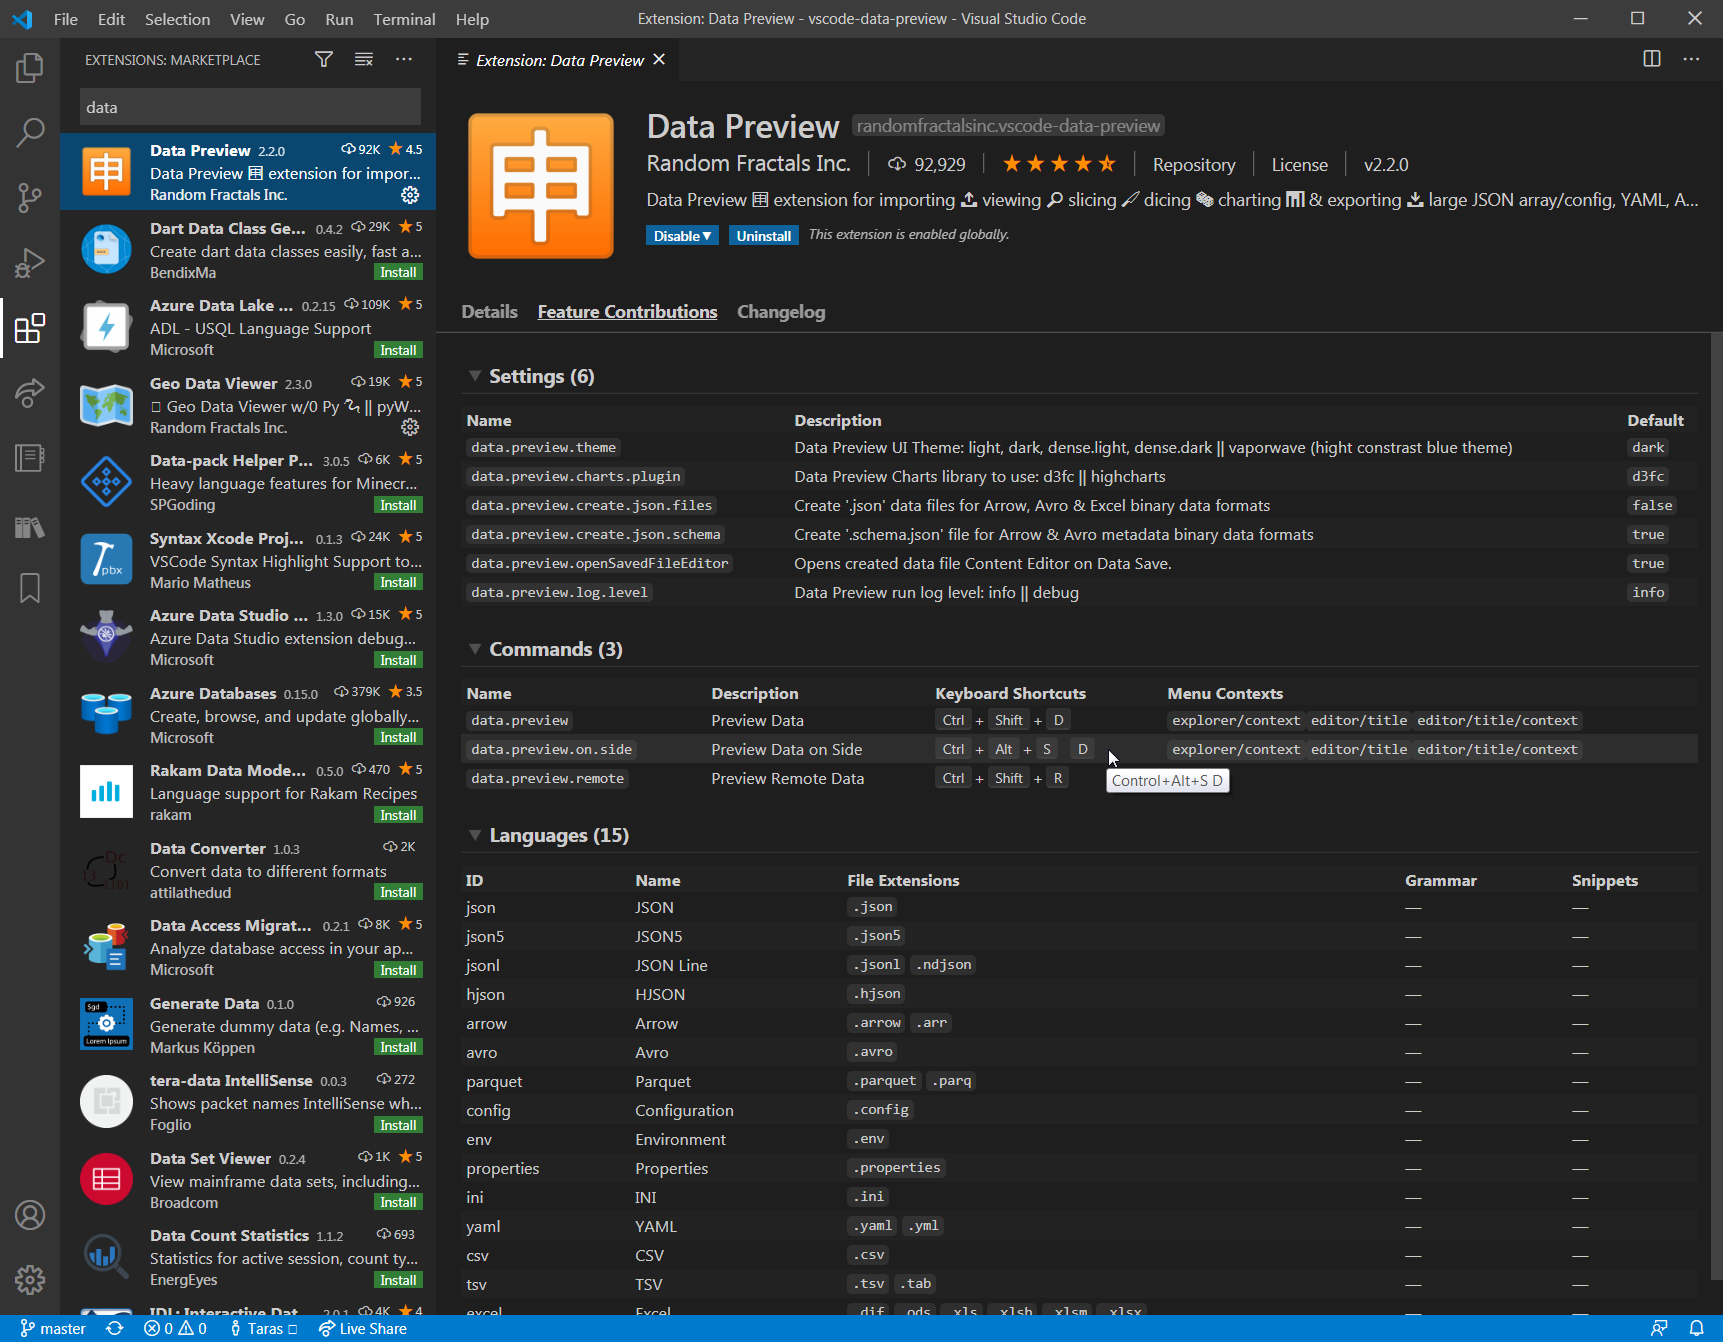Open the Manage gear in activity bar

click(x=30, y=1280)
